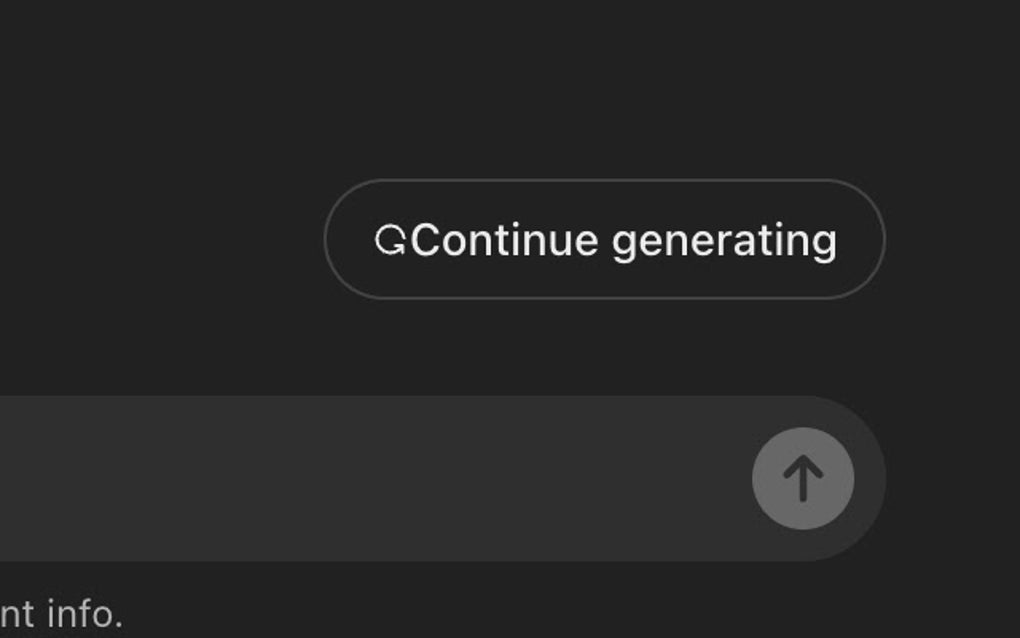Click the 'nt info.' disclaimer text
1020x638 pixels.
point(61,613)
